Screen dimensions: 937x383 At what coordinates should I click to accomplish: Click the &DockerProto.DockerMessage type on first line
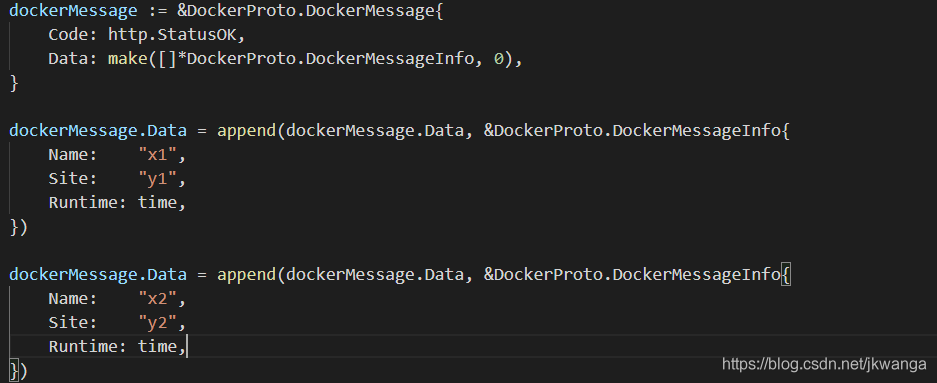coord(305,11)
